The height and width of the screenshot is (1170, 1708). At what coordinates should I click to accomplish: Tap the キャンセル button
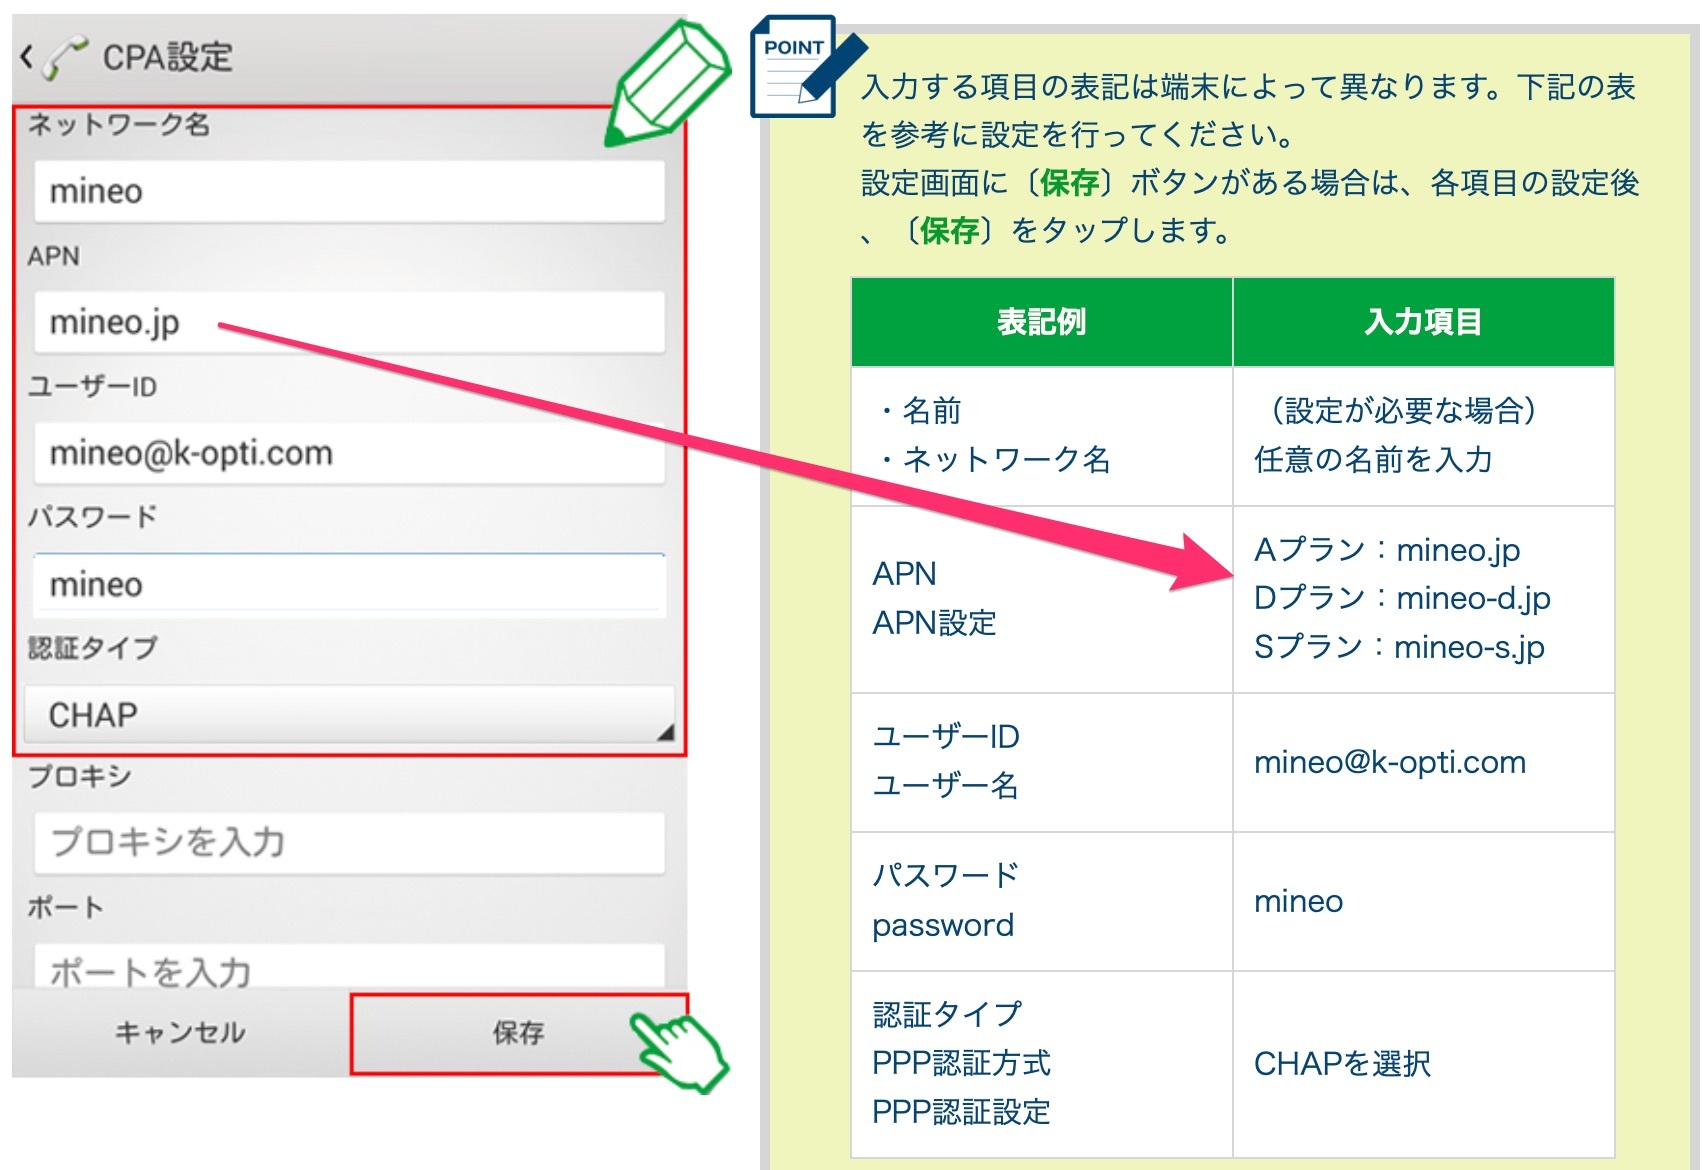(180, 1033)
